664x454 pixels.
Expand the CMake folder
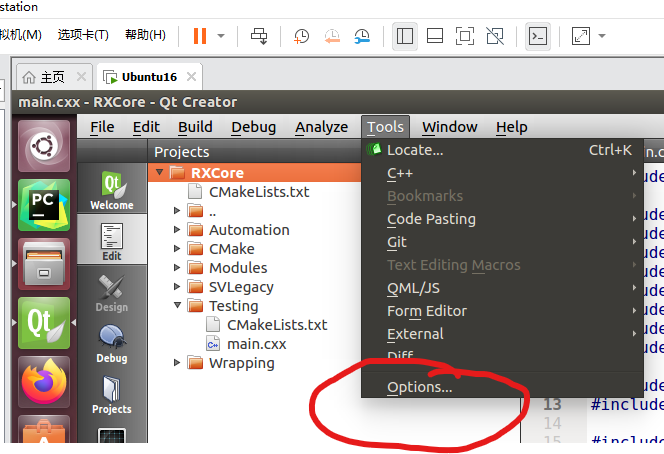tap(177, 249)
